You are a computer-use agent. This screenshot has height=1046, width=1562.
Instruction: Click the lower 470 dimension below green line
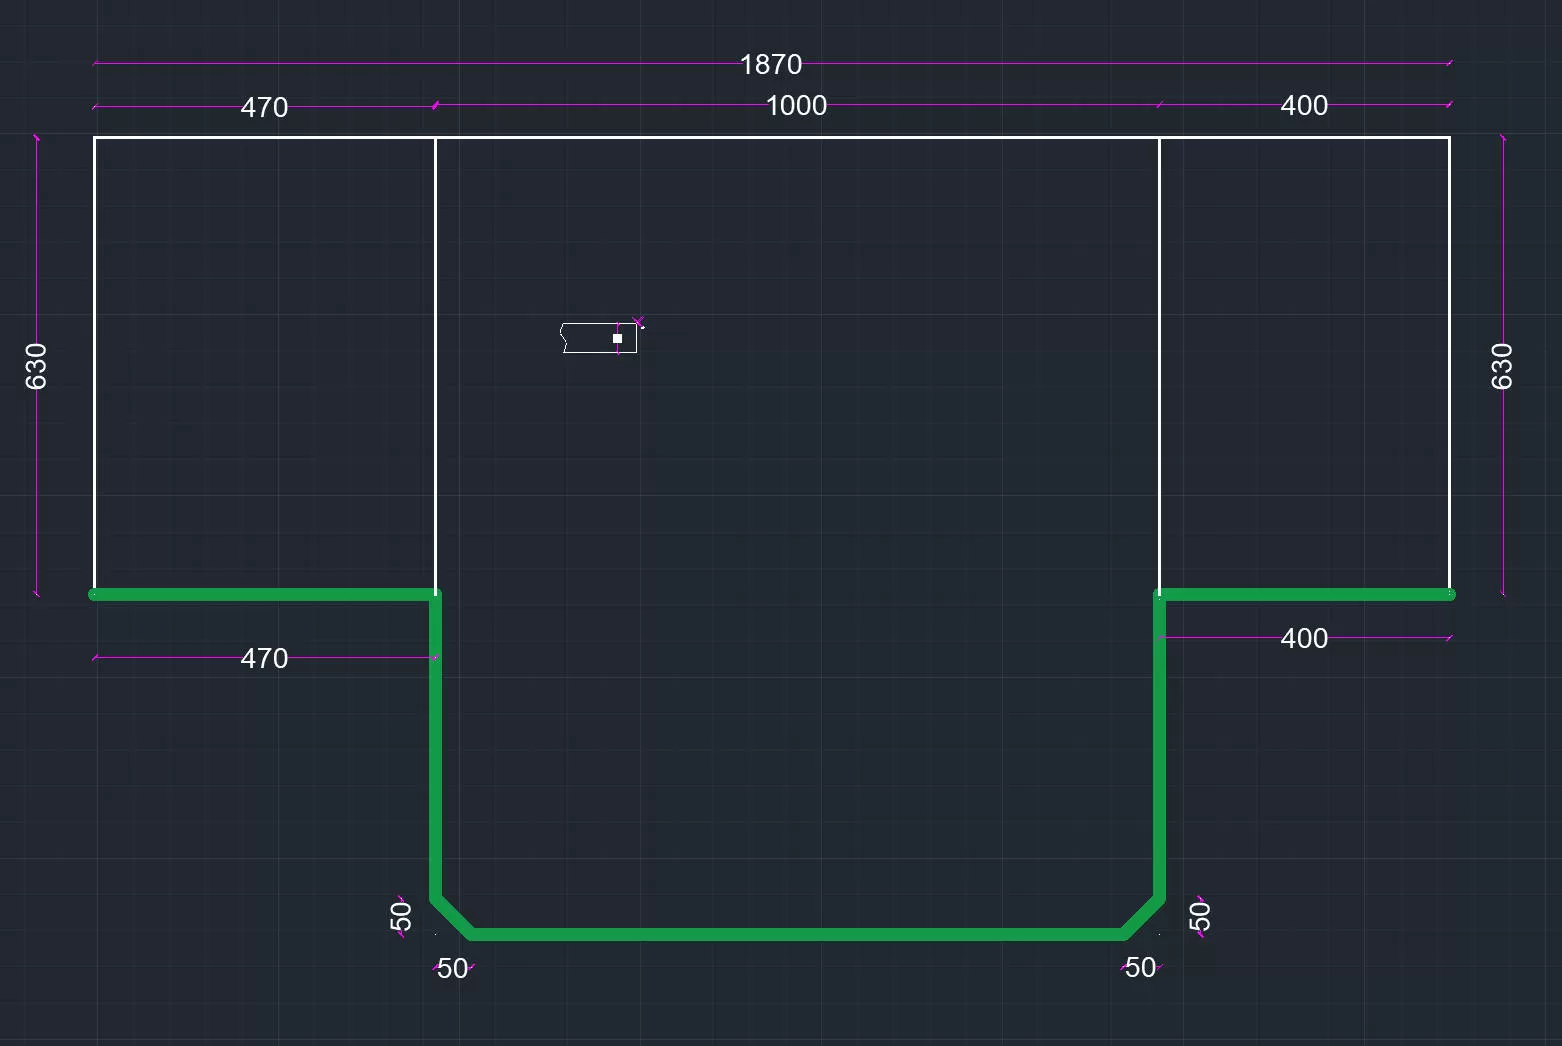tap(264, 659)
